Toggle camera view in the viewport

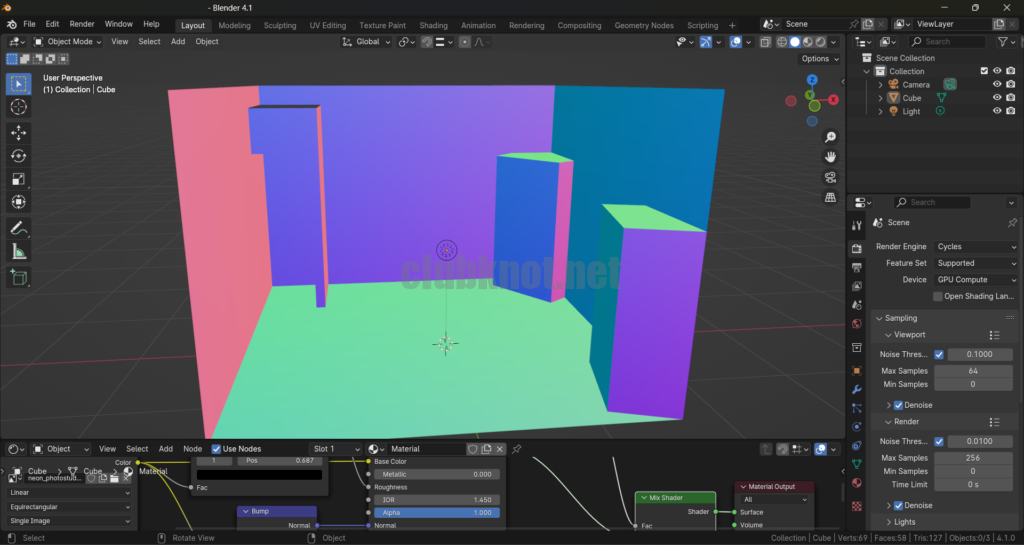pyautogui.click(x=830, y=178)
